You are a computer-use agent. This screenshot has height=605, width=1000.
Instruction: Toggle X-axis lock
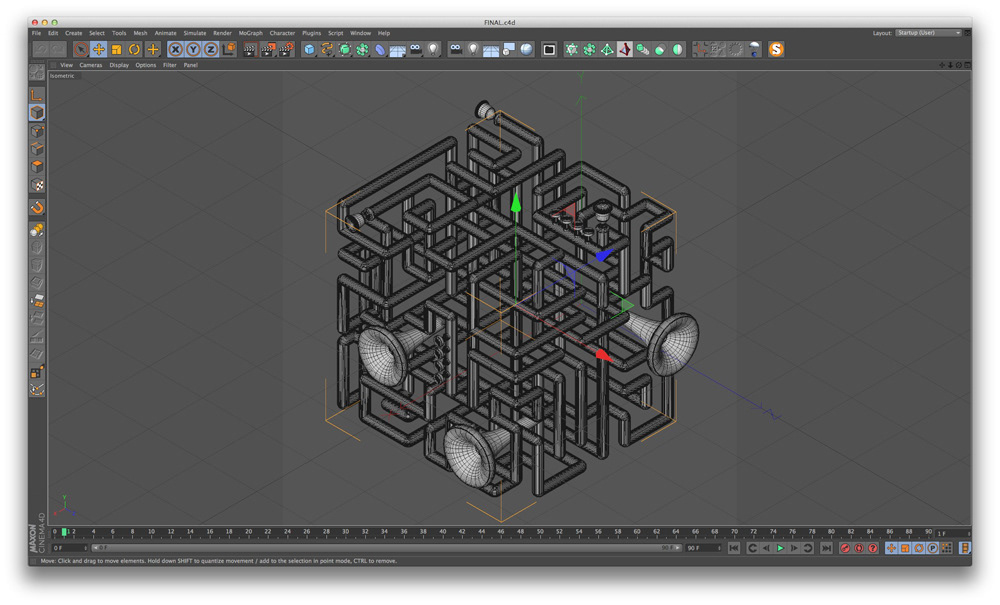175,49
